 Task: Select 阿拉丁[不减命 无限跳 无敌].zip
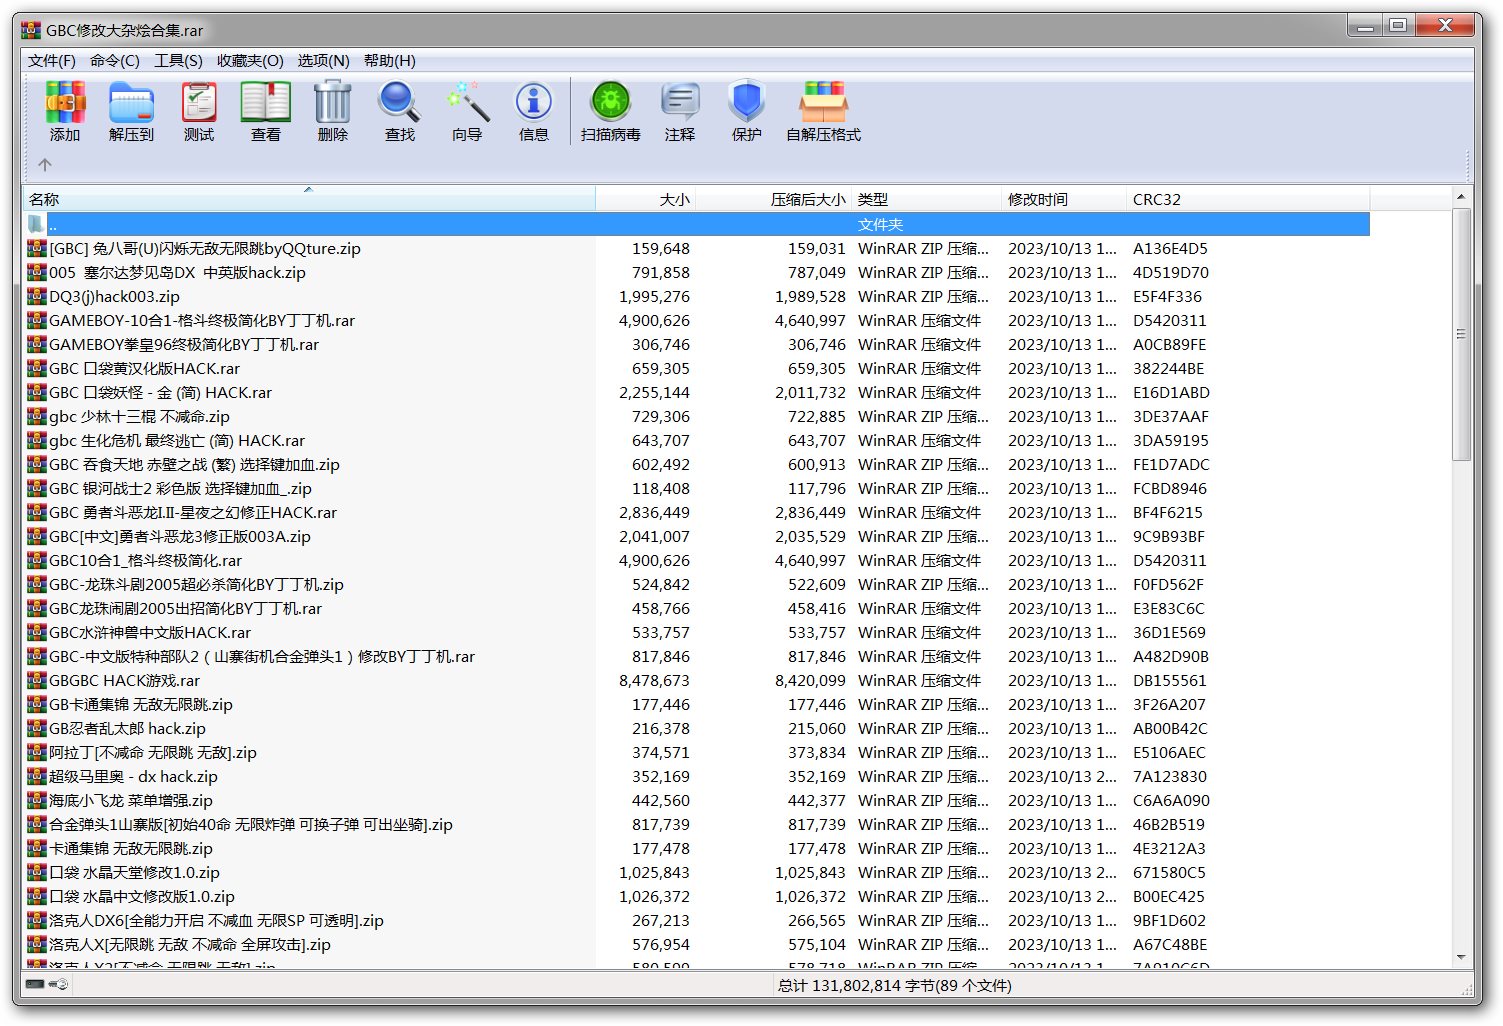[153, 752]
